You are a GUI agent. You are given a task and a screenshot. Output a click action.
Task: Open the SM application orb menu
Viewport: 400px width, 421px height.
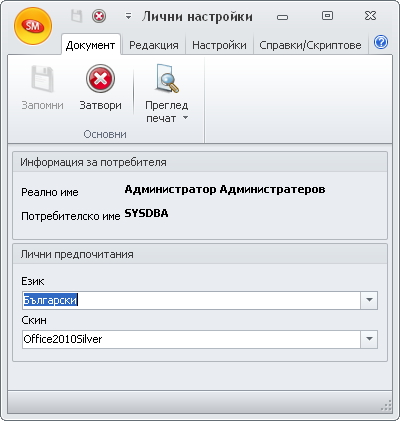click(33, 26)
